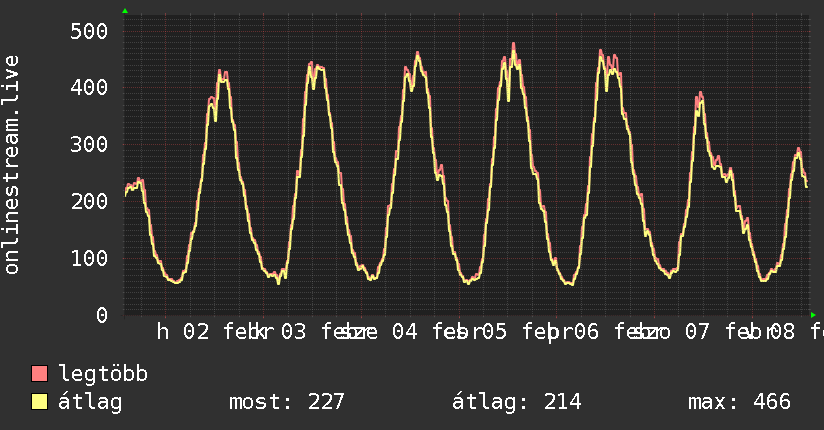The width and height of the screenshot is (824, 430).
Task: Select the 'legtöbb' legend label
Action: pos(103,374)
